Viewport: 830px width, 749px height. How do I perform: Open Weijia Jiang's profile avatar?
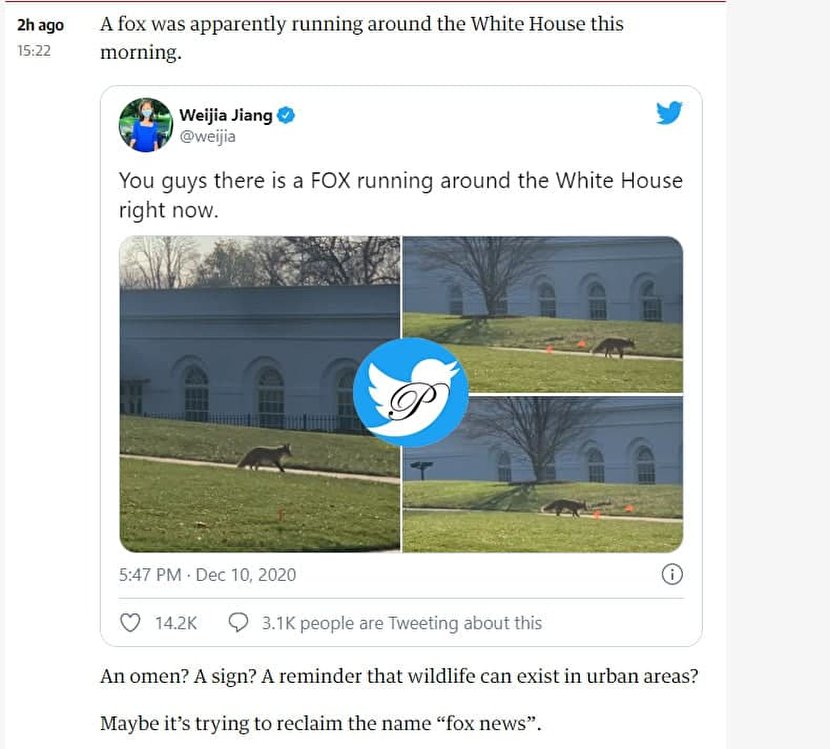click(x=145, y=125)
